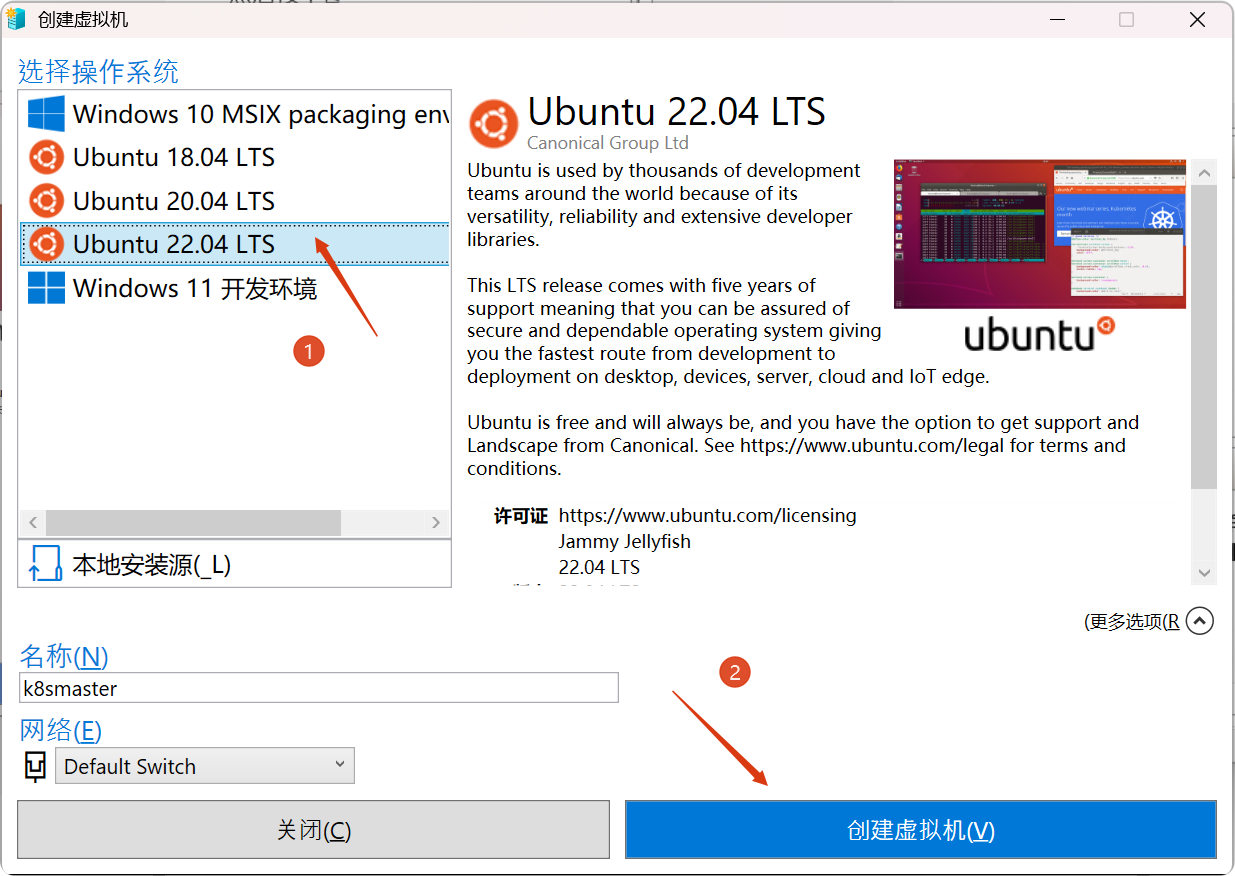Collapse the 更多选项 expander arrow
The image size is (1235, 876).
tap(1199, 621)
